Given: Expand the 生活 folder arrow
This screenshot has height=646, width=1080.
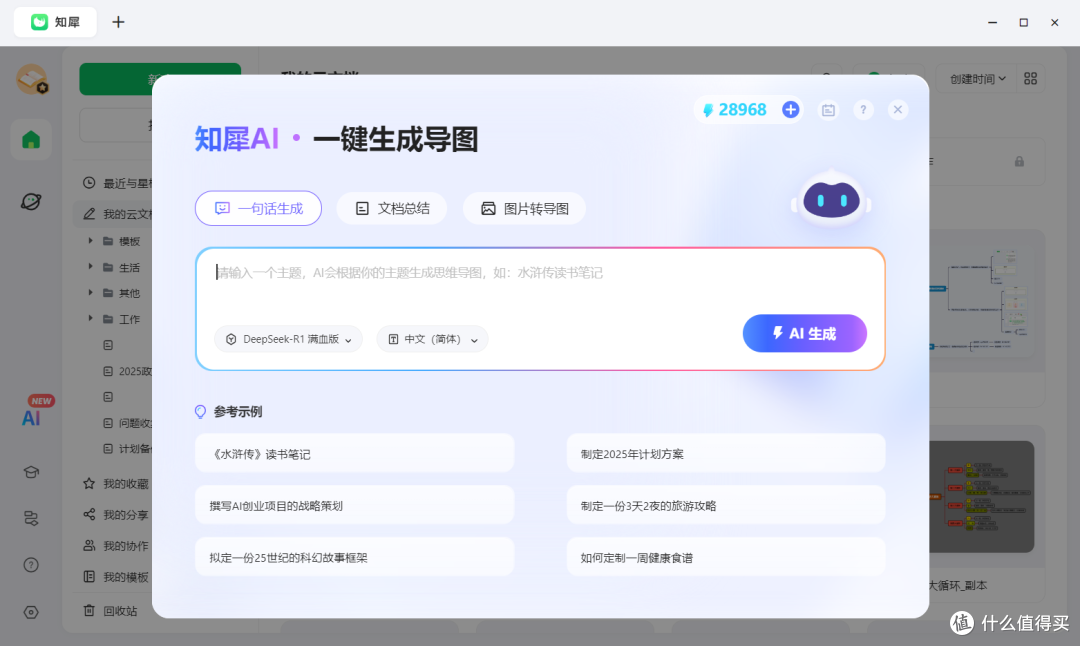Looking at the screenshot, I should (x=90, y=267).
